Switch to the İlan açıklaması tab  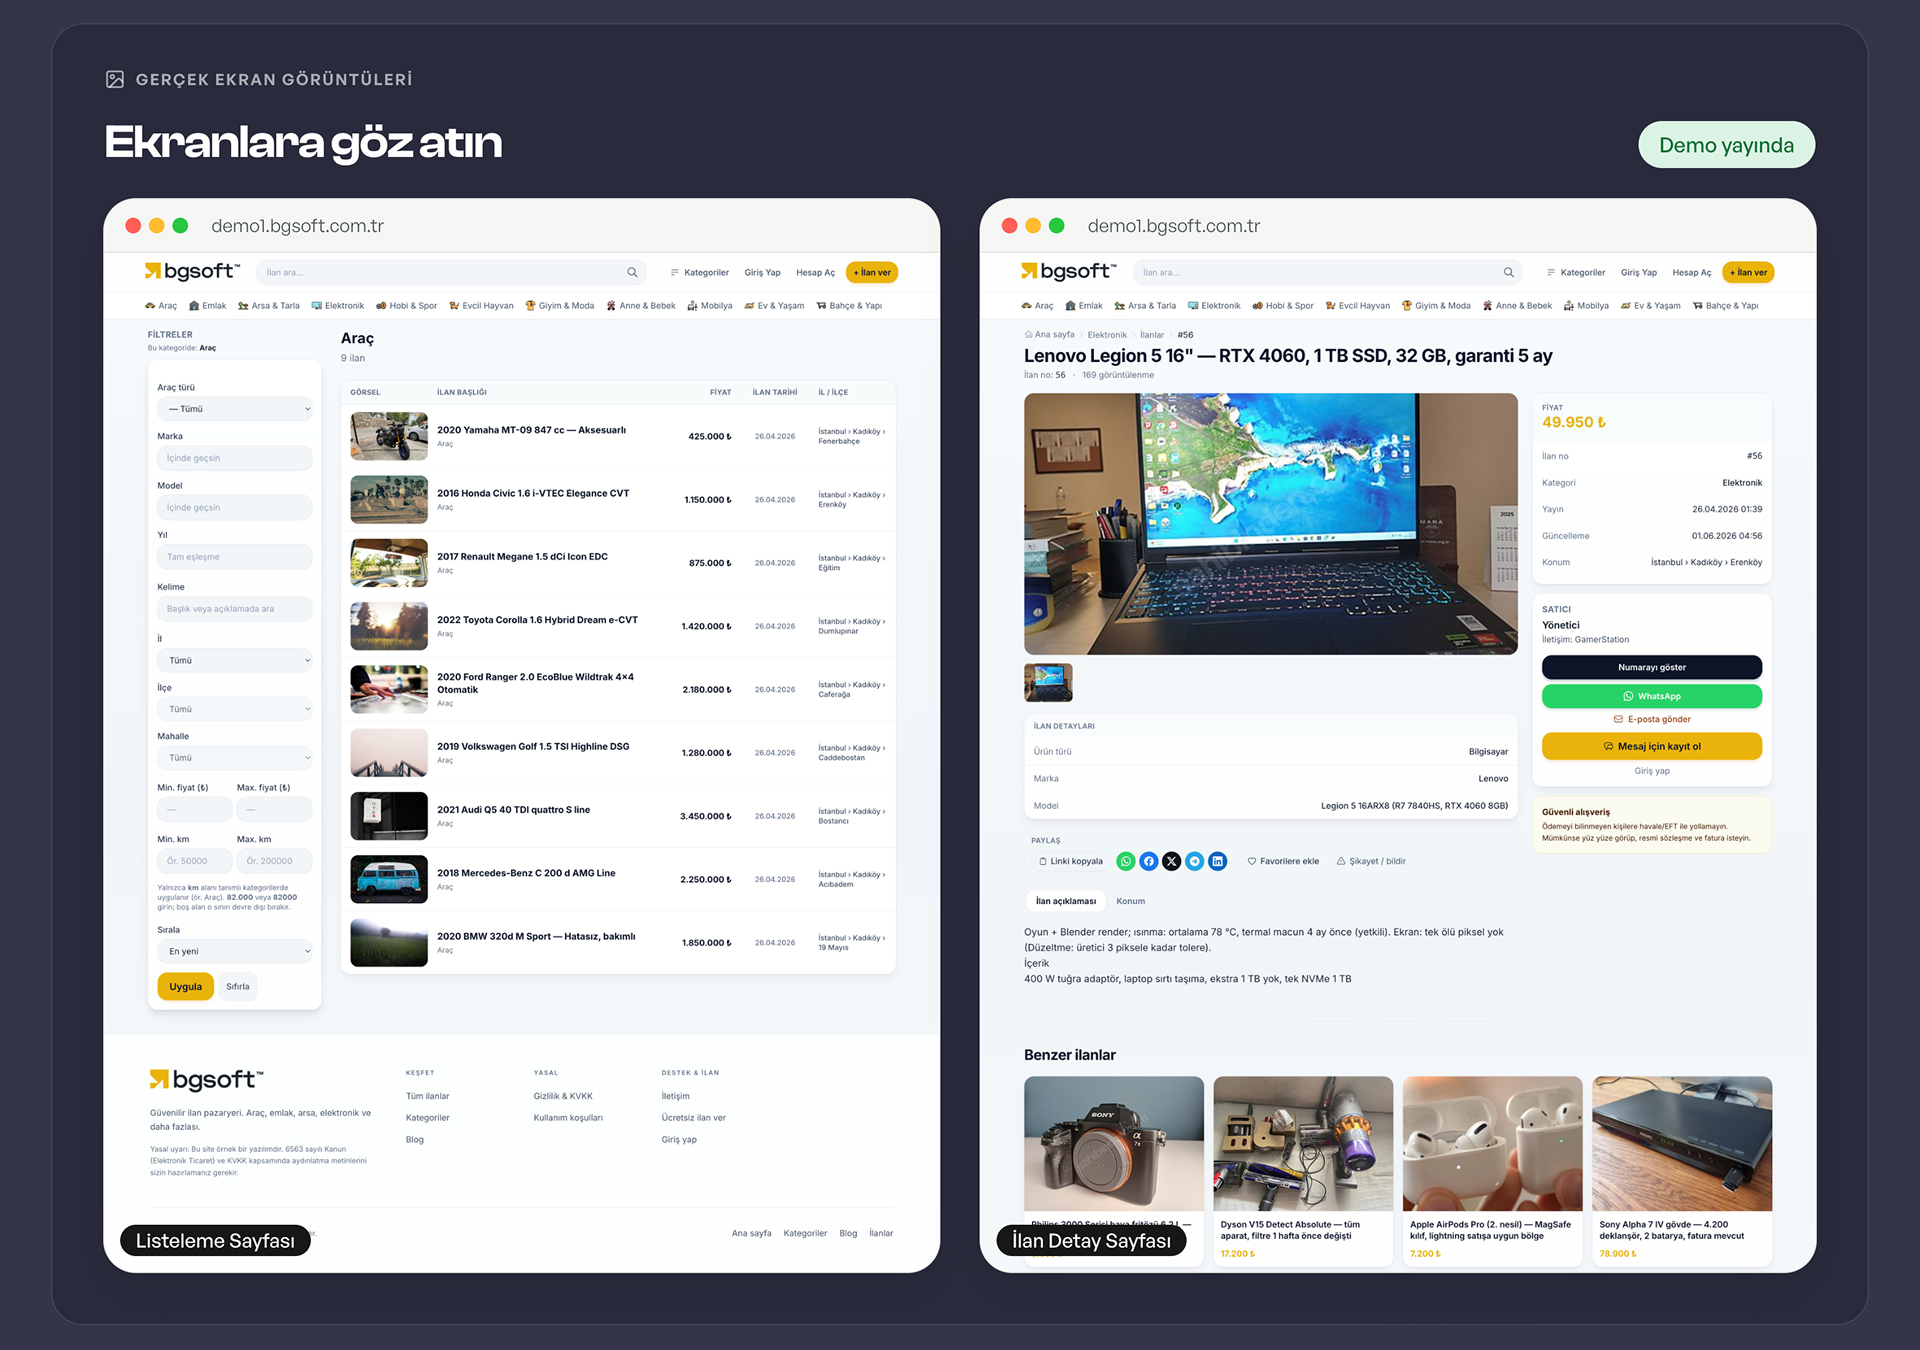coord(1066,901)
